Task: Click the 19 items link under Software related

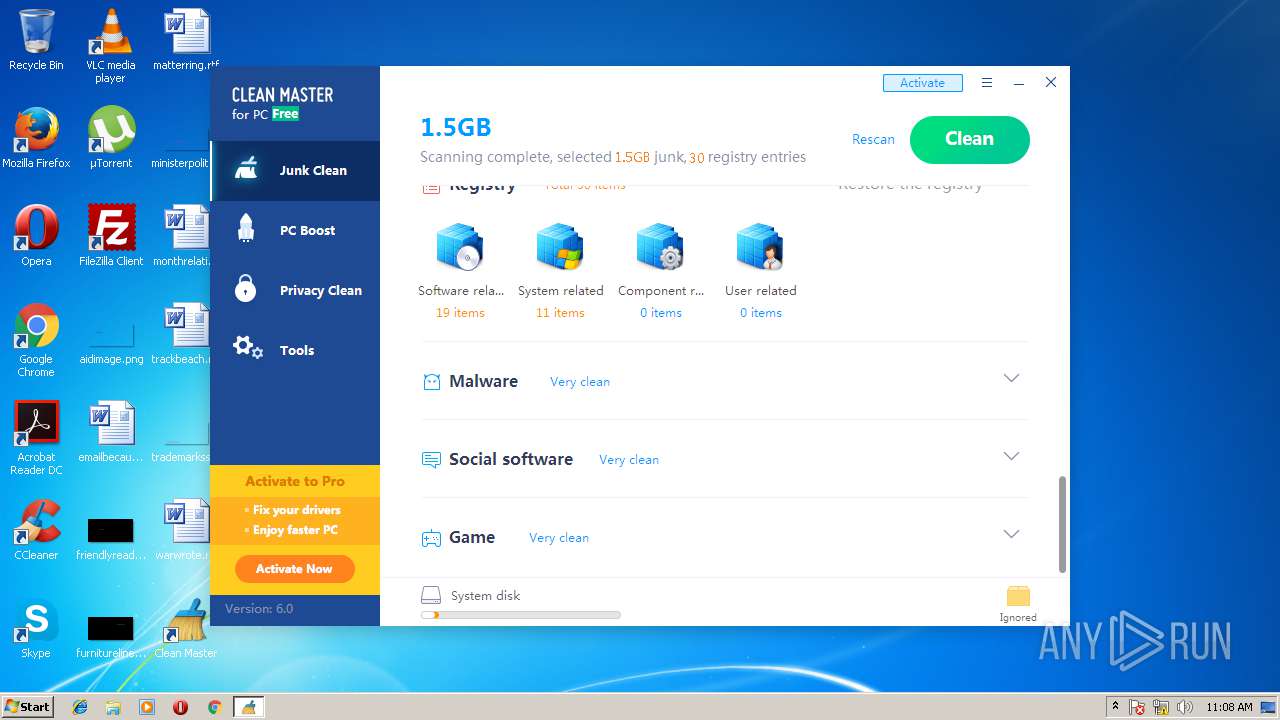Action: (x=460, y=313)
